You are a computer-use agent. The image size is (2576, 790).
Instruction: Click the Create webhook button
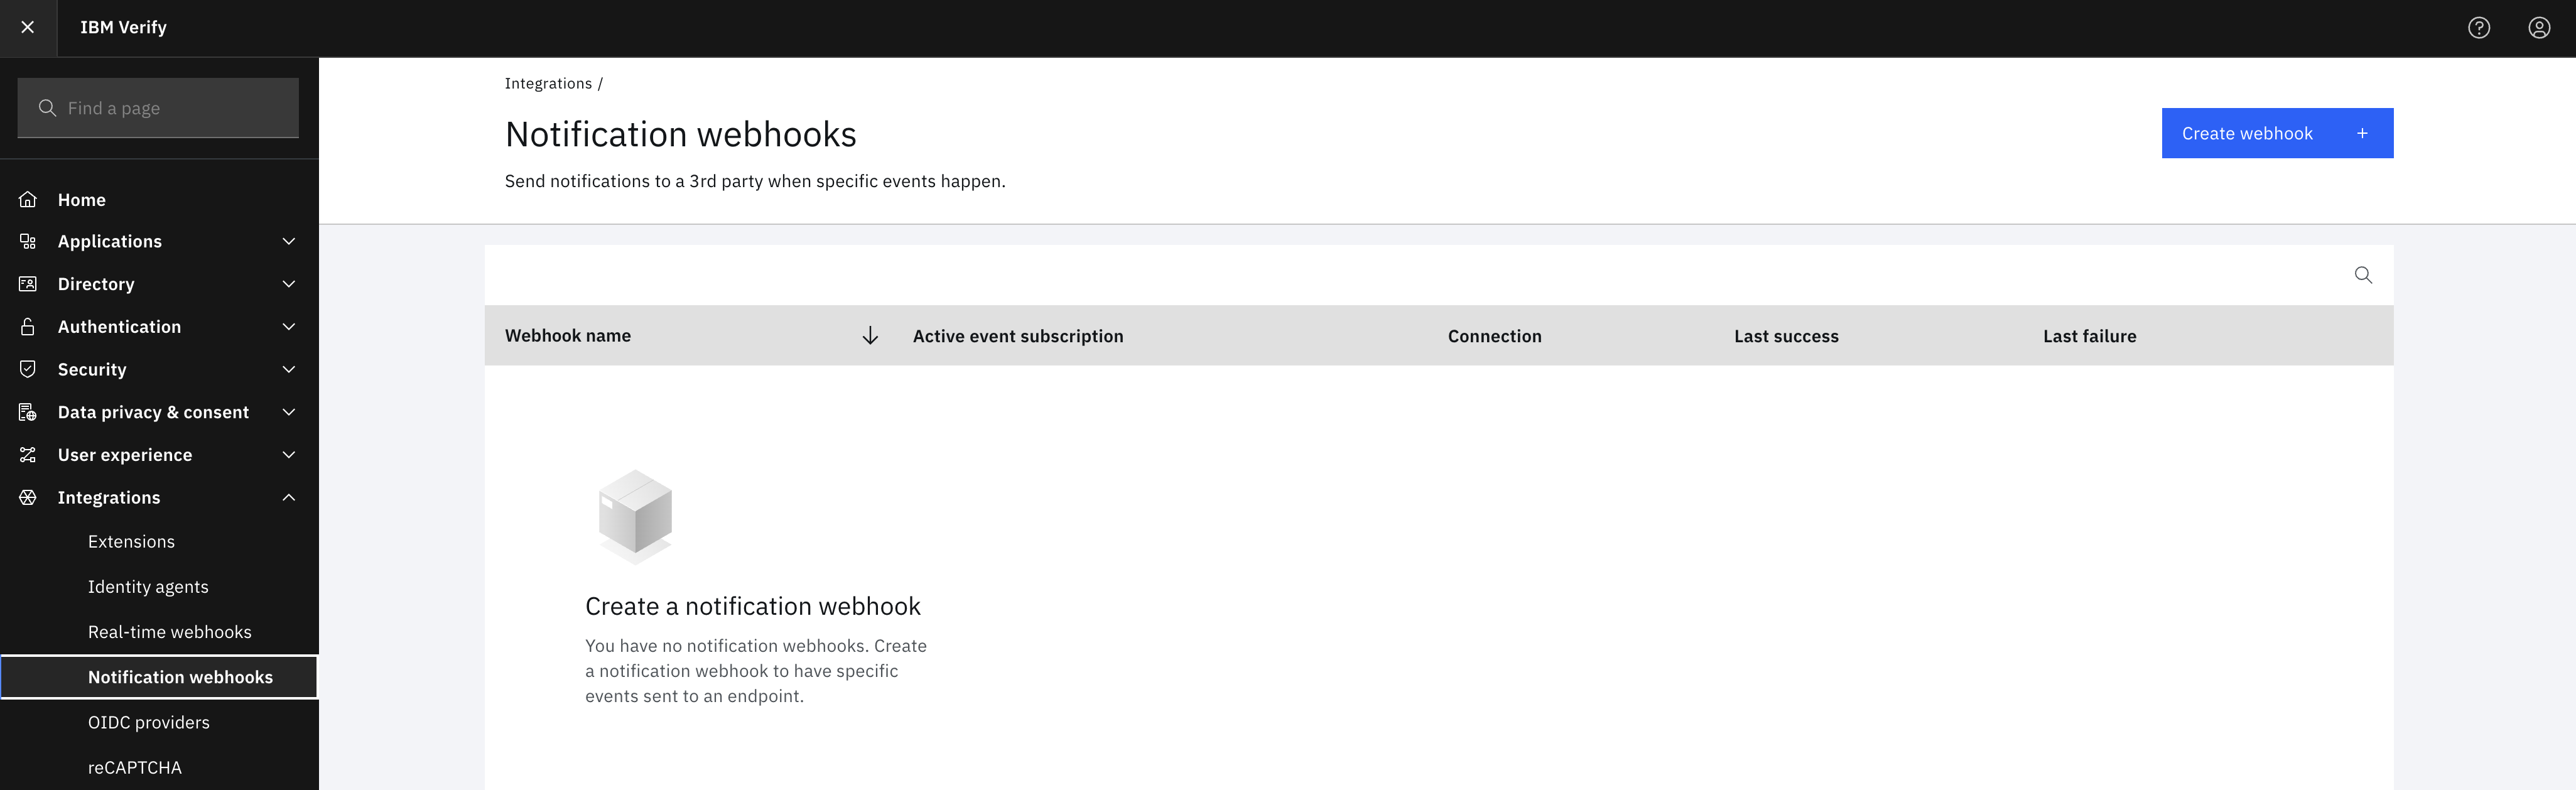pyautogui.click(x=2276, y=133)
